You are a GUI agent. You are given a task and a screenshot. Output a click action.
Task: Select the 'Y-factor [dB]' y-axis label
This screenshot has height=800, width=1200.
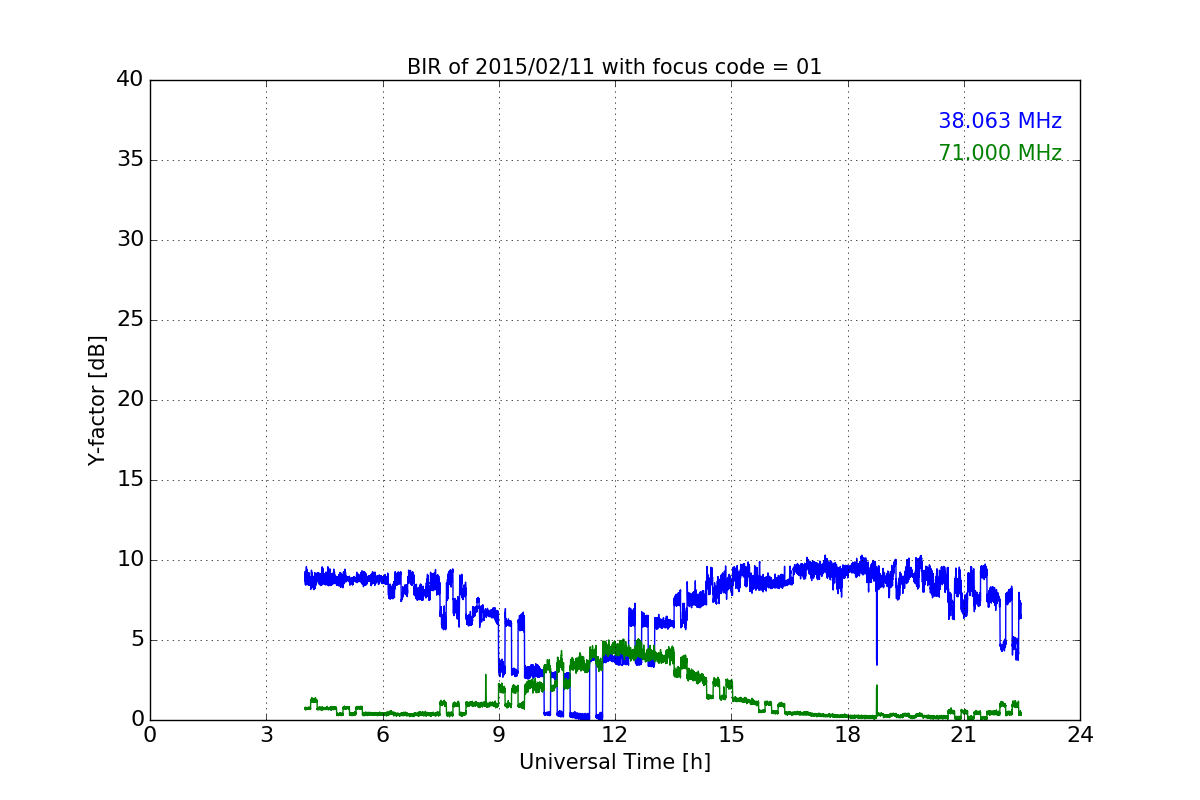point(97,400)
